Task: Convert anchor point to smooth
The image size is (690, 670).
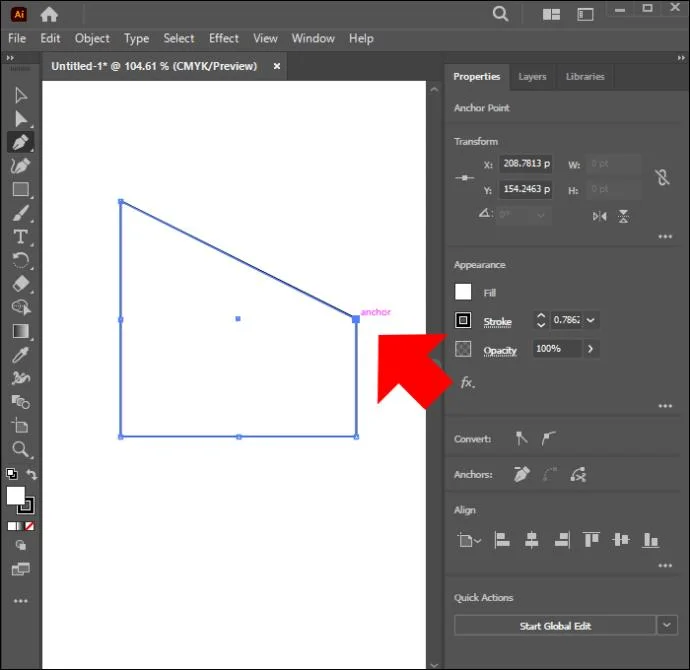Action: pyautogui.click(x=548, y=438)
